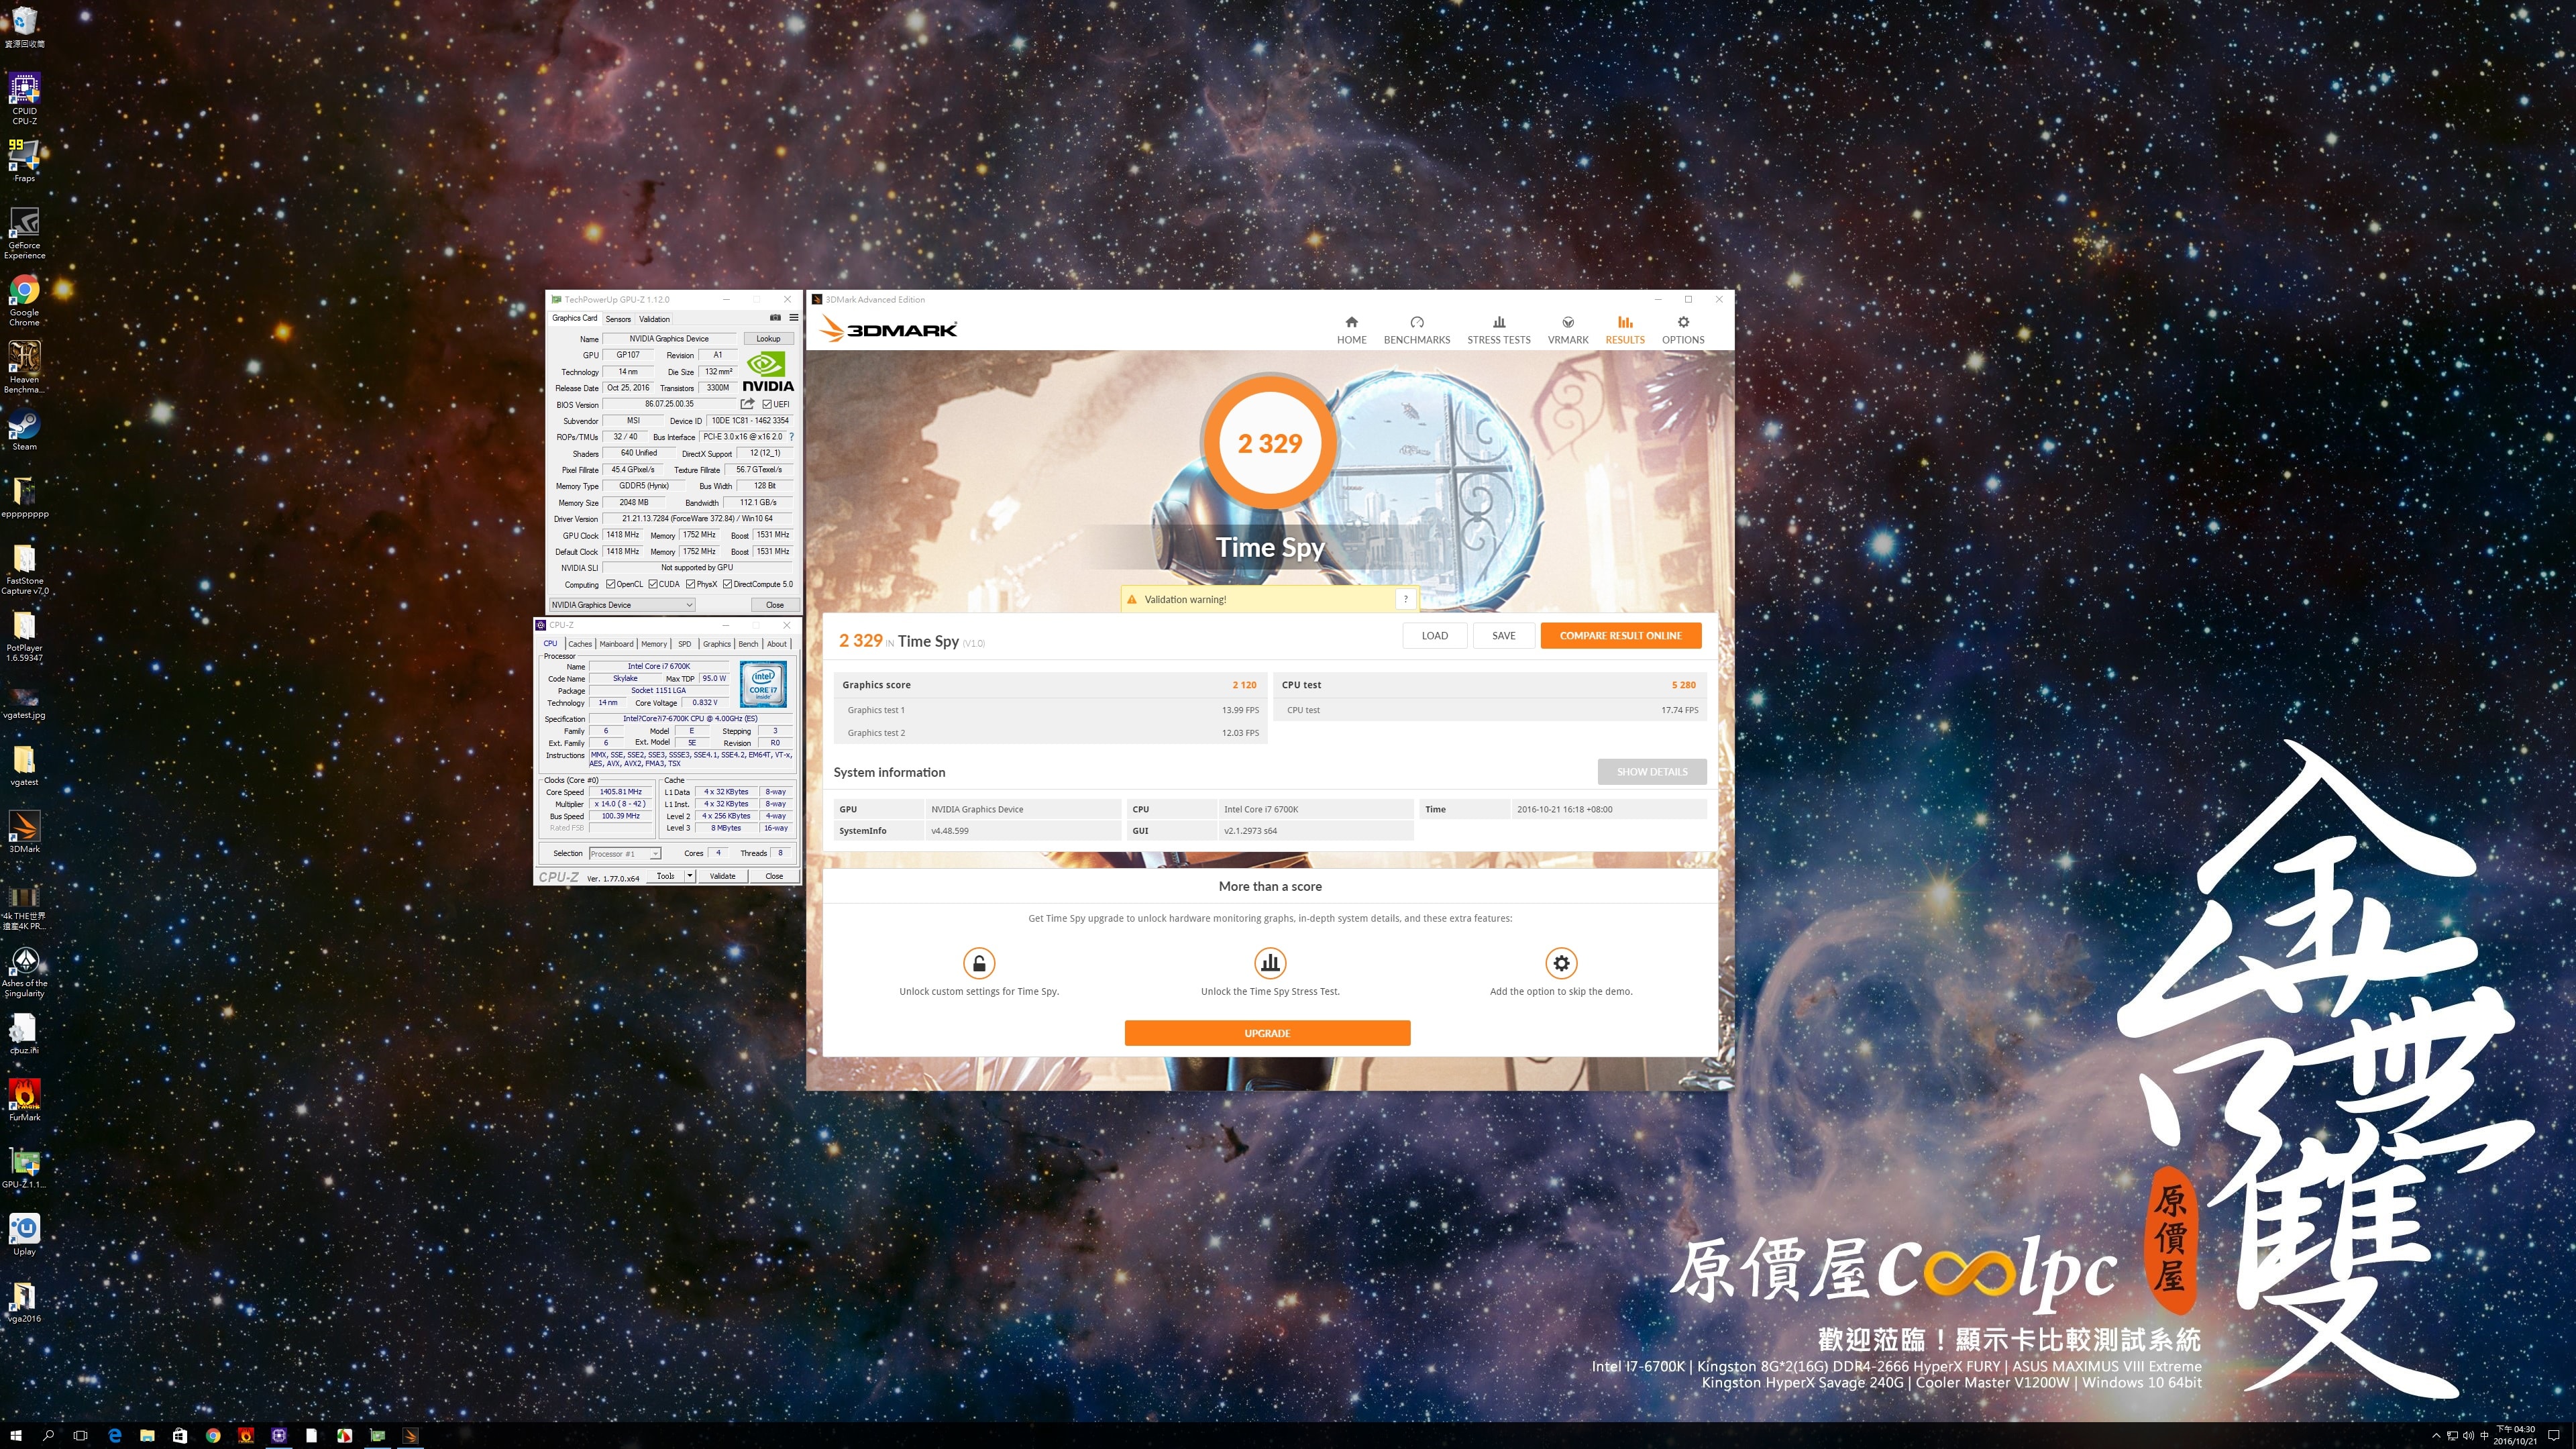
Task: Switch to Caches tab in CPU-Z
Action: (580, 644)
